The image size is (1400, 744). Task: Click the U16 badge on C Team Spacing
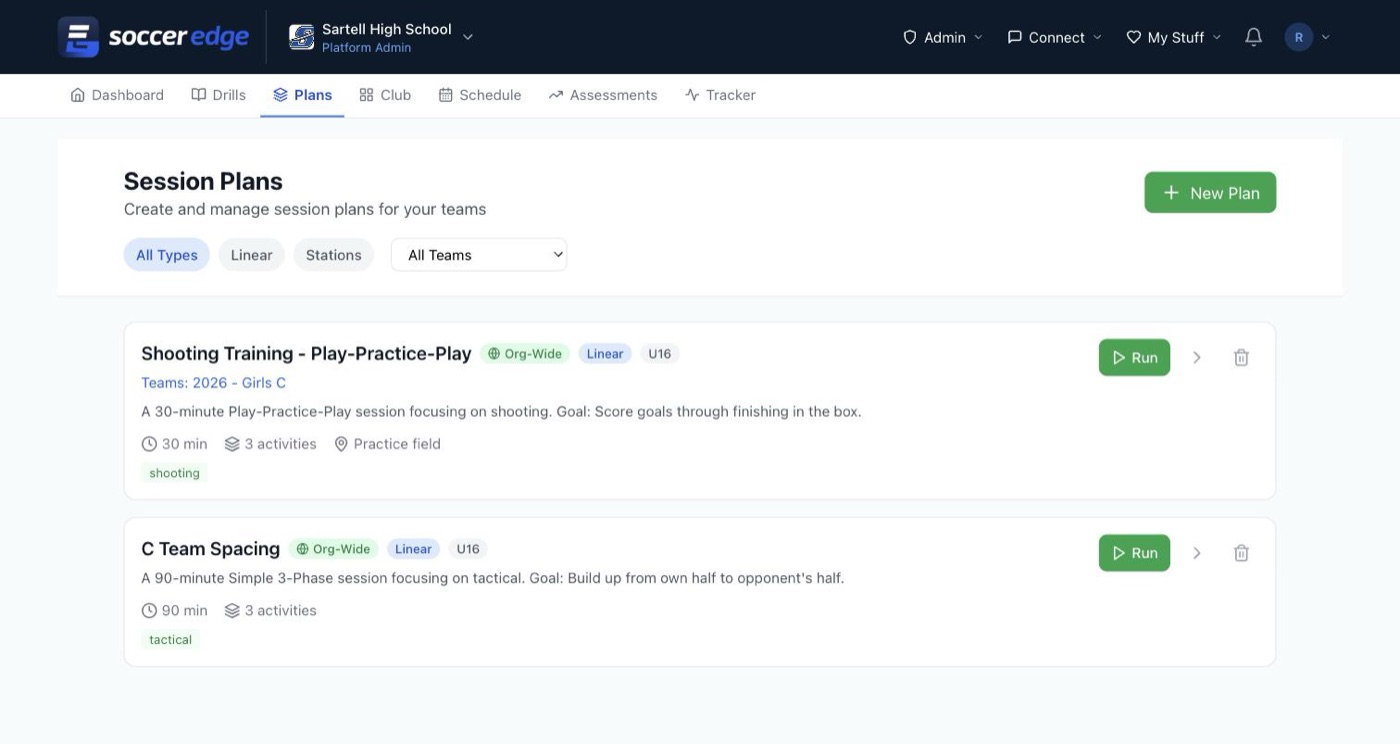click(x=468, y=549)
